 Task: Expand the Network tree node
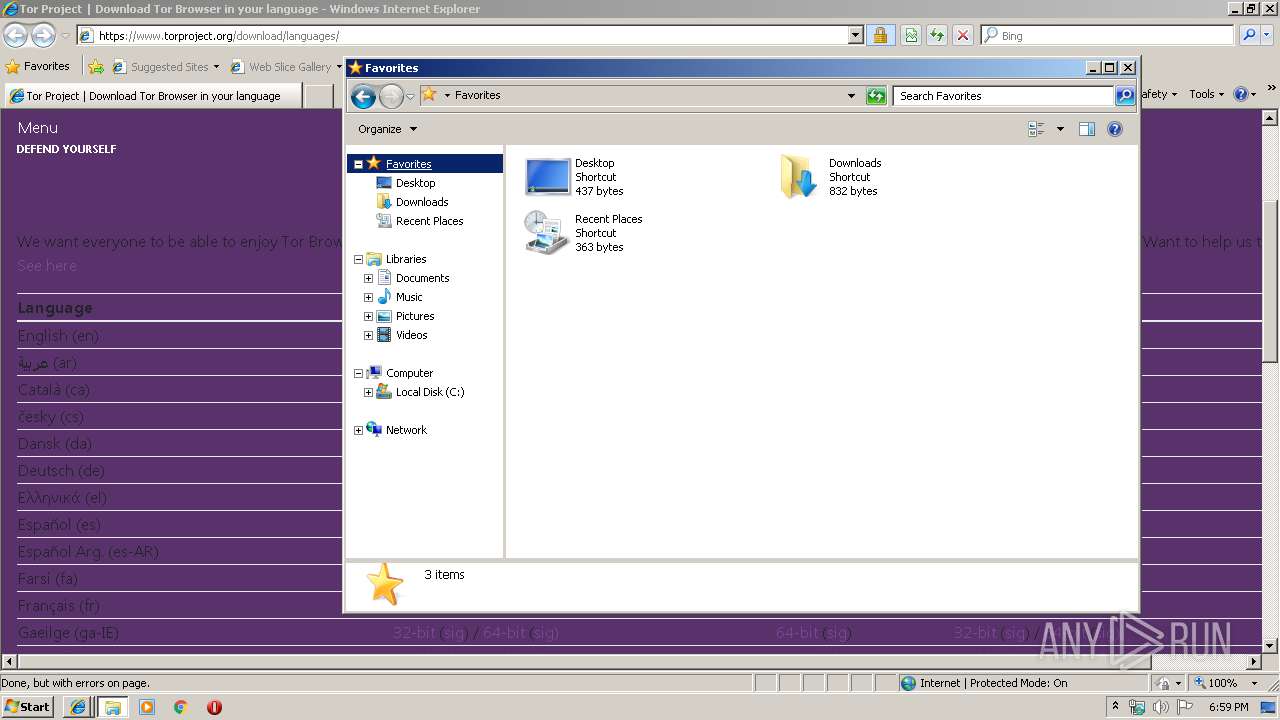click(x=358, y=430)
